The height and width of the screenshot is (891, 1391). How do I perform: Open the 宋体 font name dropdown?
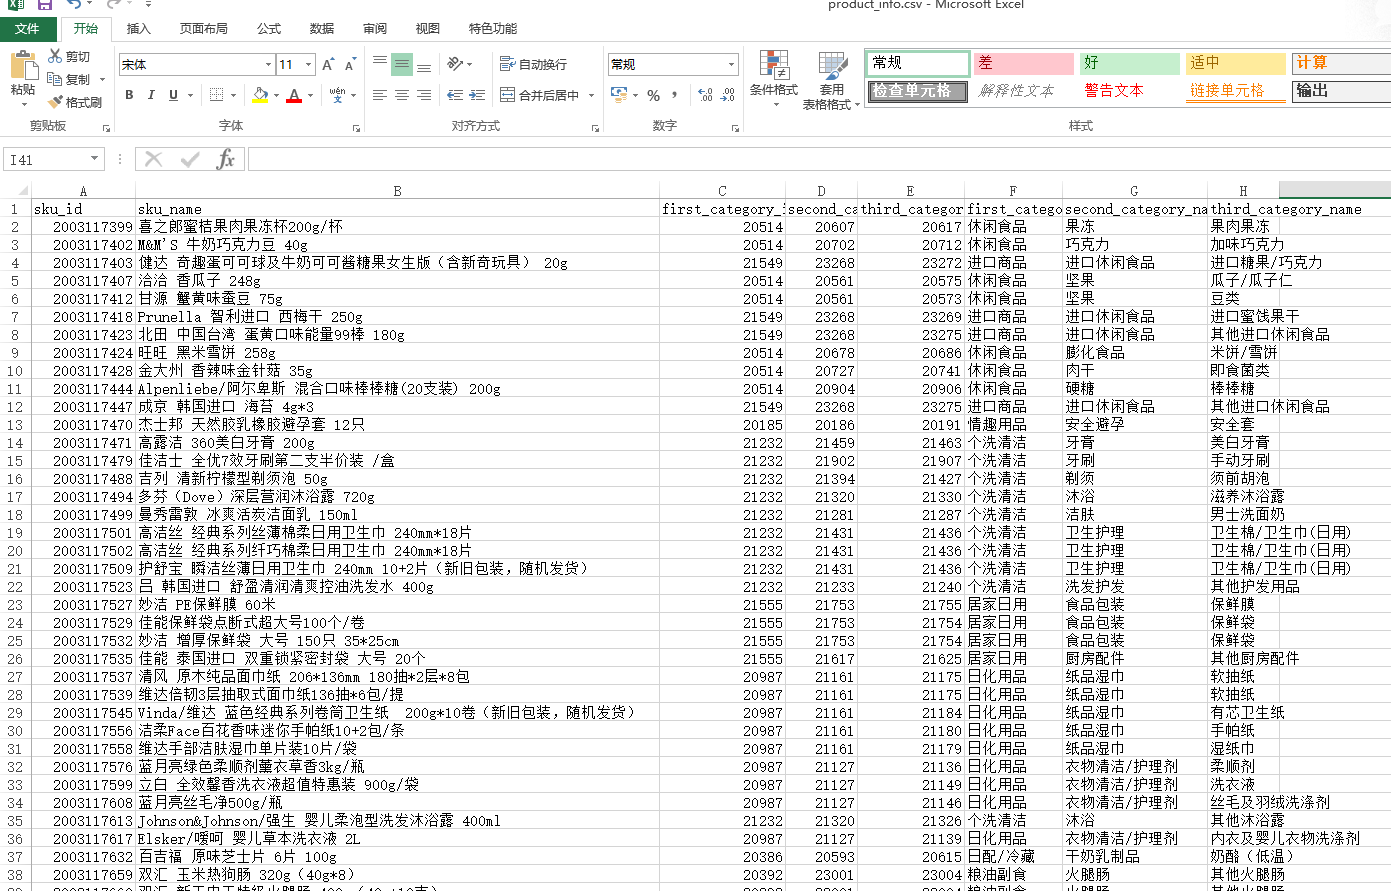pyautogui.click(x=268, y=64)
